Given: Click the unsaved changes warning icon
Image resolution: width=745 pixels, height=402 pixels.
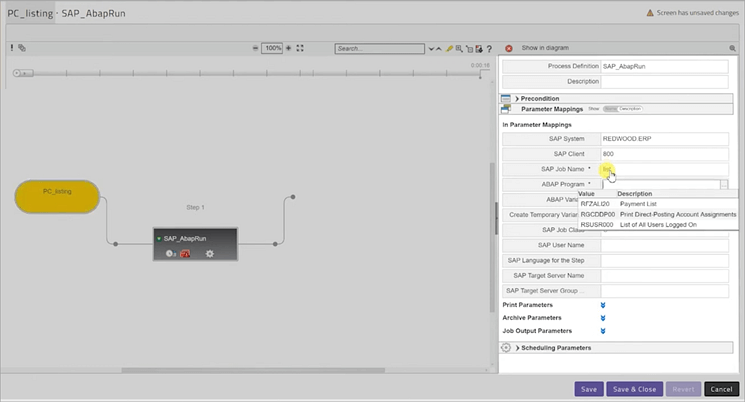Looking at the screenshot, I should [650, 13].
